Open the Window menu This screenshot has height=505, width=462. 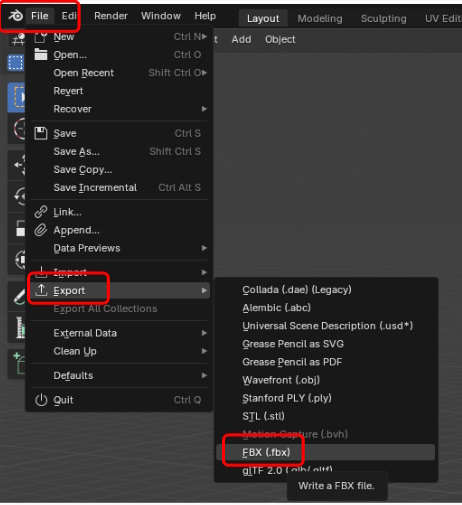tap(161, 16)
